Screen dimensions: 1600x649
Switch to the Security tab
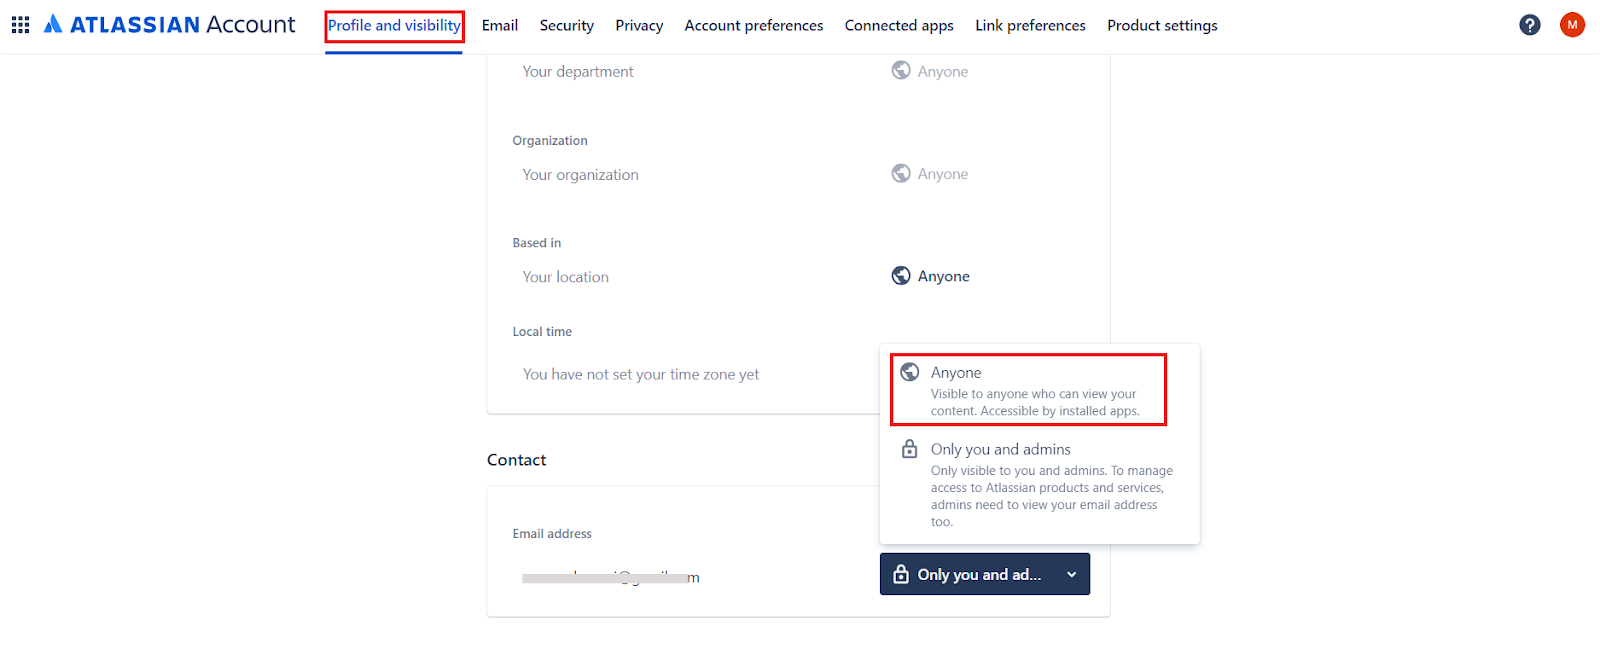(566, 26)
